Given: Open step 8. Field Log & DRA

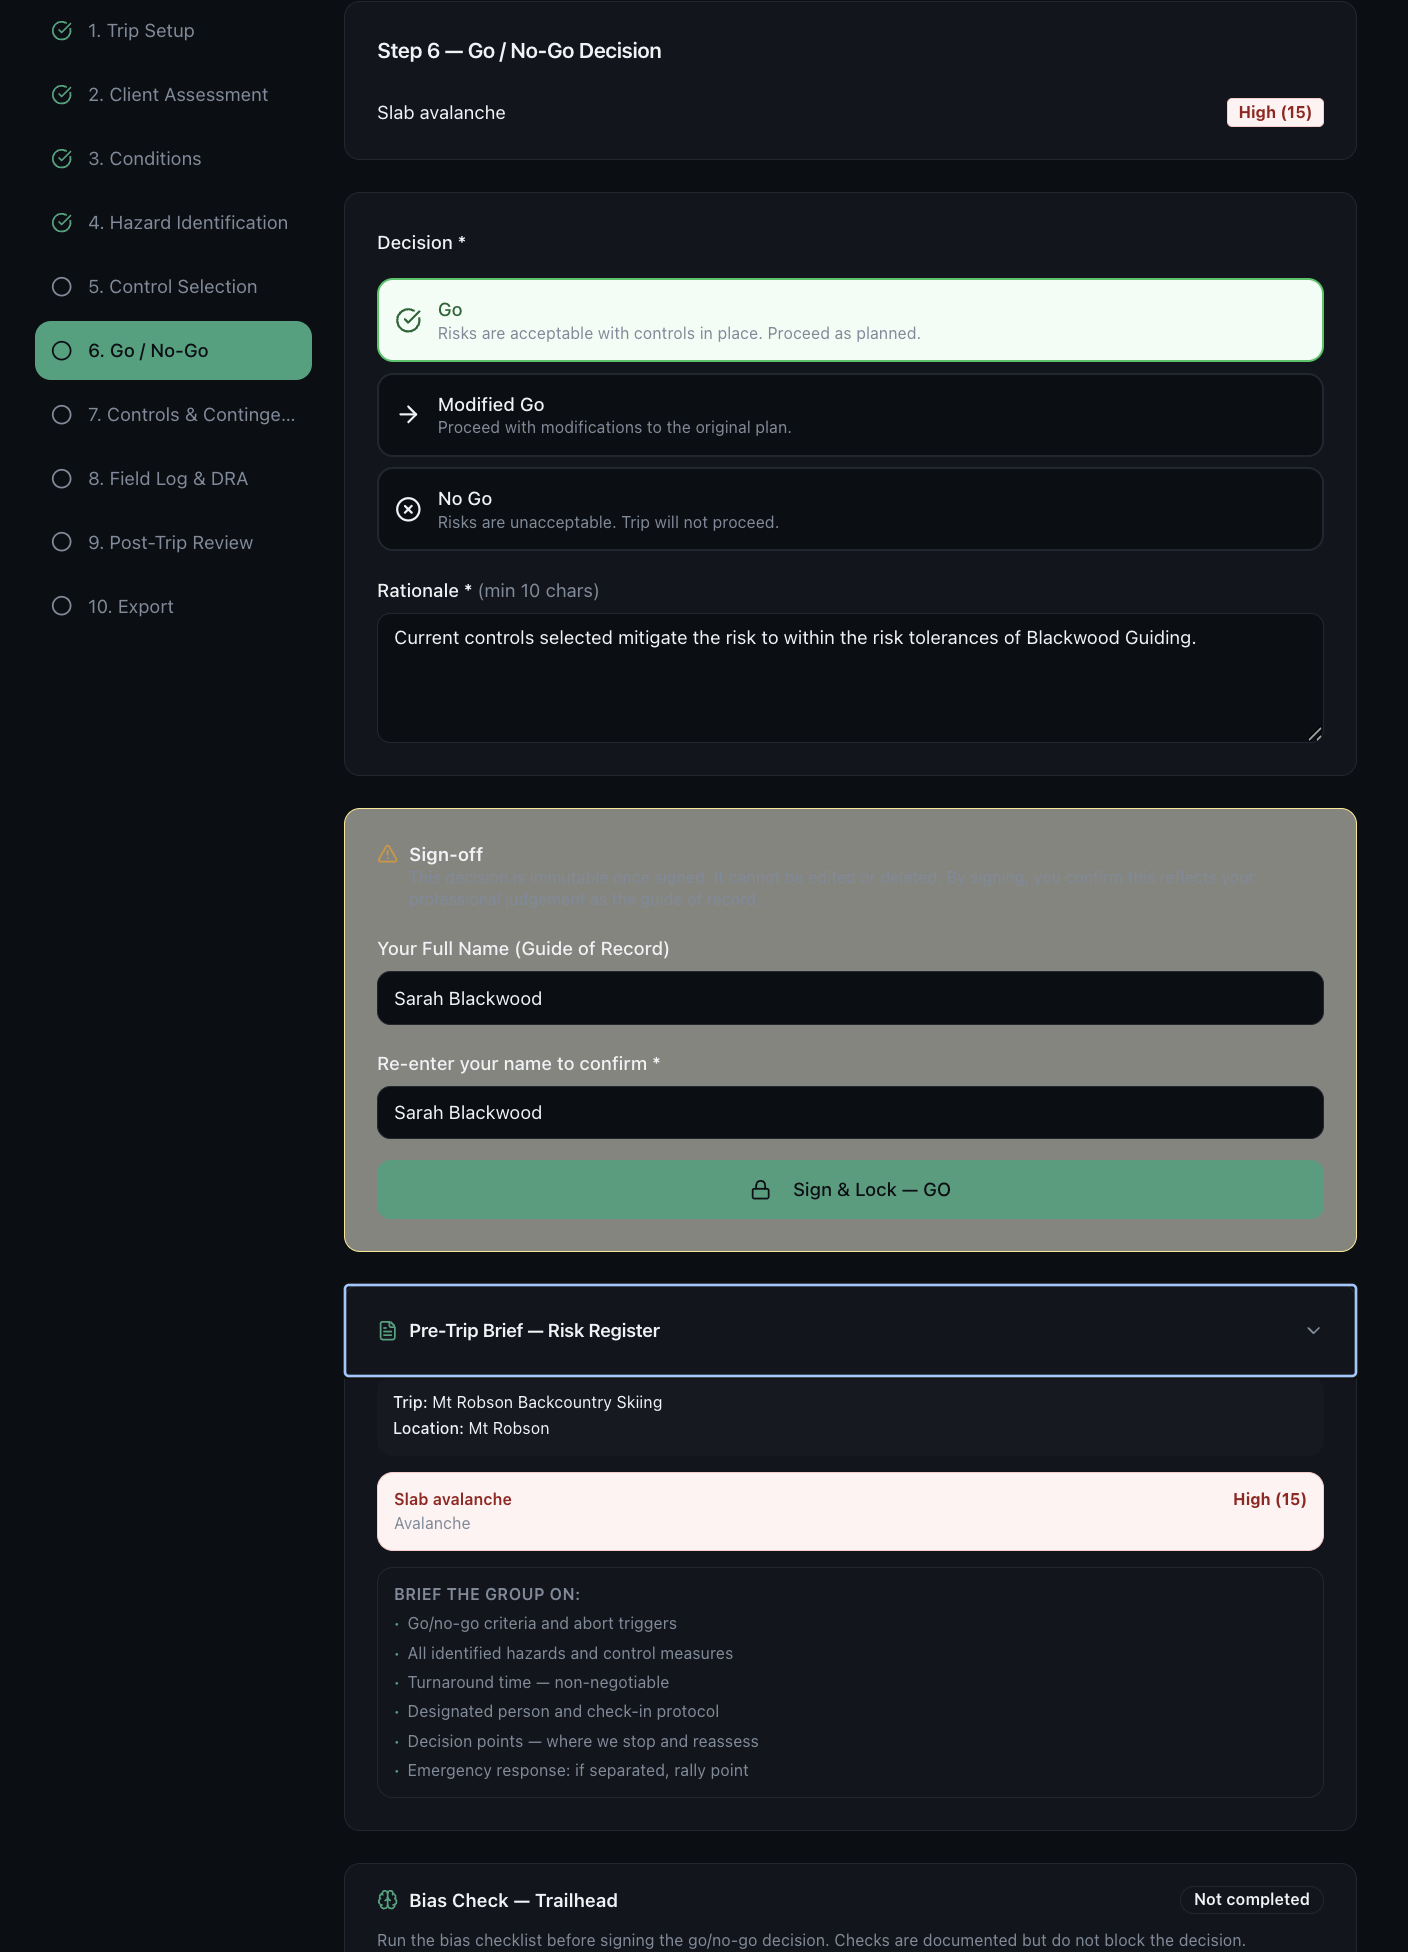Looking at the screenshot, I should 168,479.
